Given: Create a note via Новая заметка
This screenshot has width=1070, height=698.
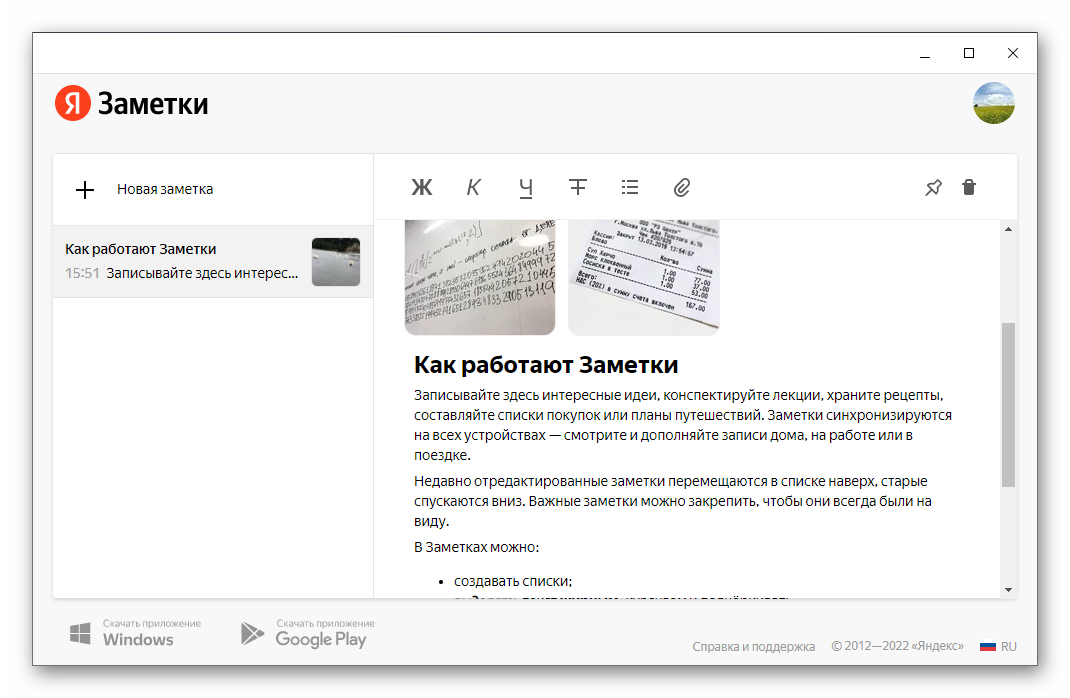Looking at the screenshot, I should [x=164, y=189].
